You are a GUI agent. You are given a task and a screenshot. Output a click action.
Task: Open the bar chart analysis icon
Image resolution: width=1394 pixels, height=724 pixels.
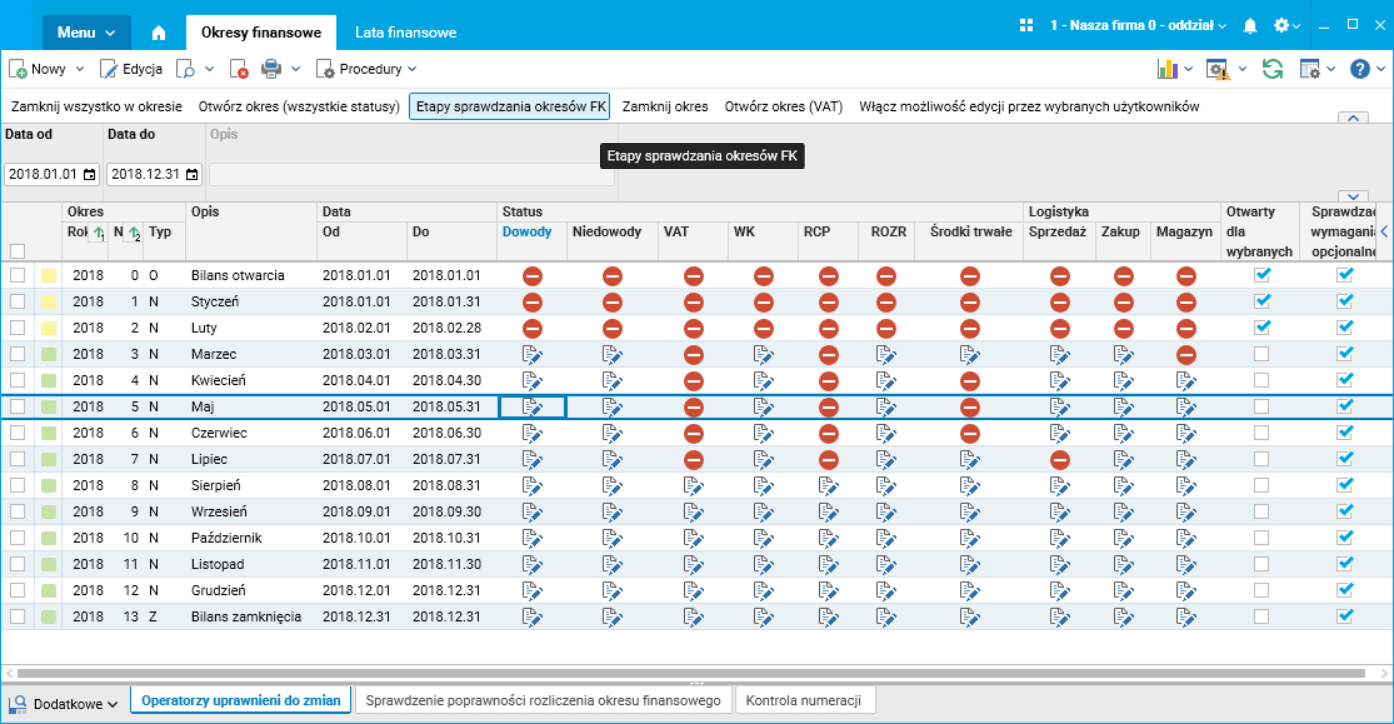[1167, 69]
